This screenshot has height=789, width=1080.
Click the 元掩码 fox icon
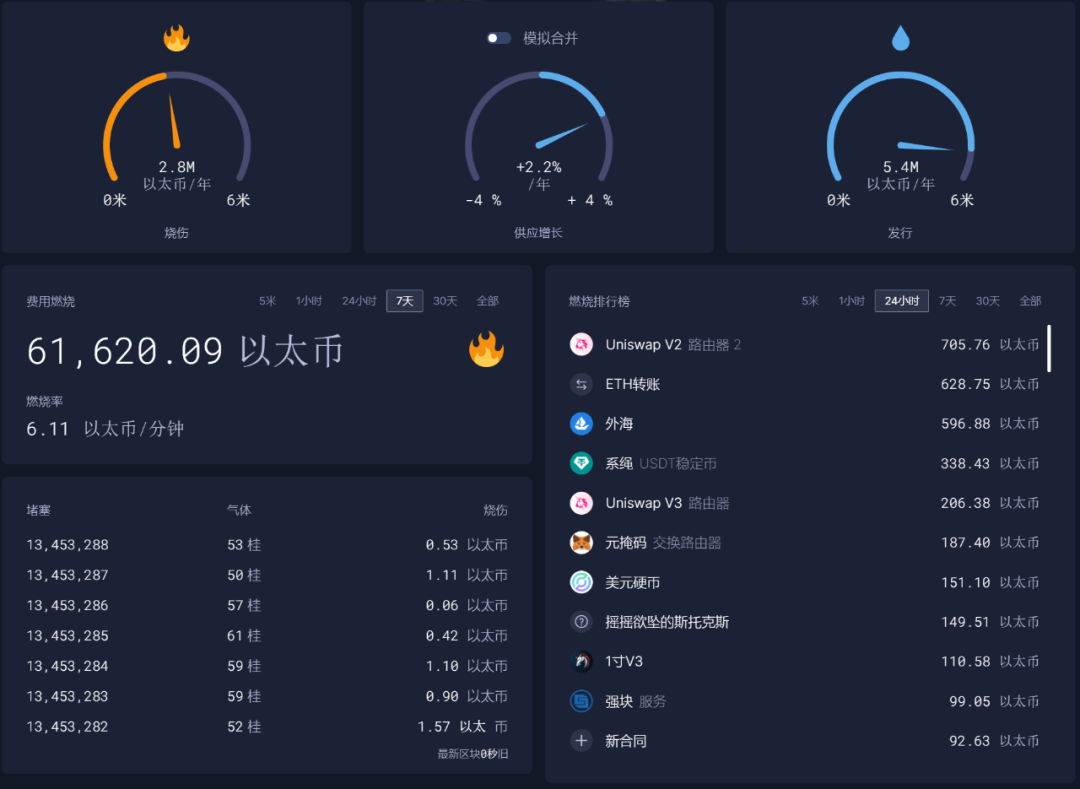coord(581,543)
